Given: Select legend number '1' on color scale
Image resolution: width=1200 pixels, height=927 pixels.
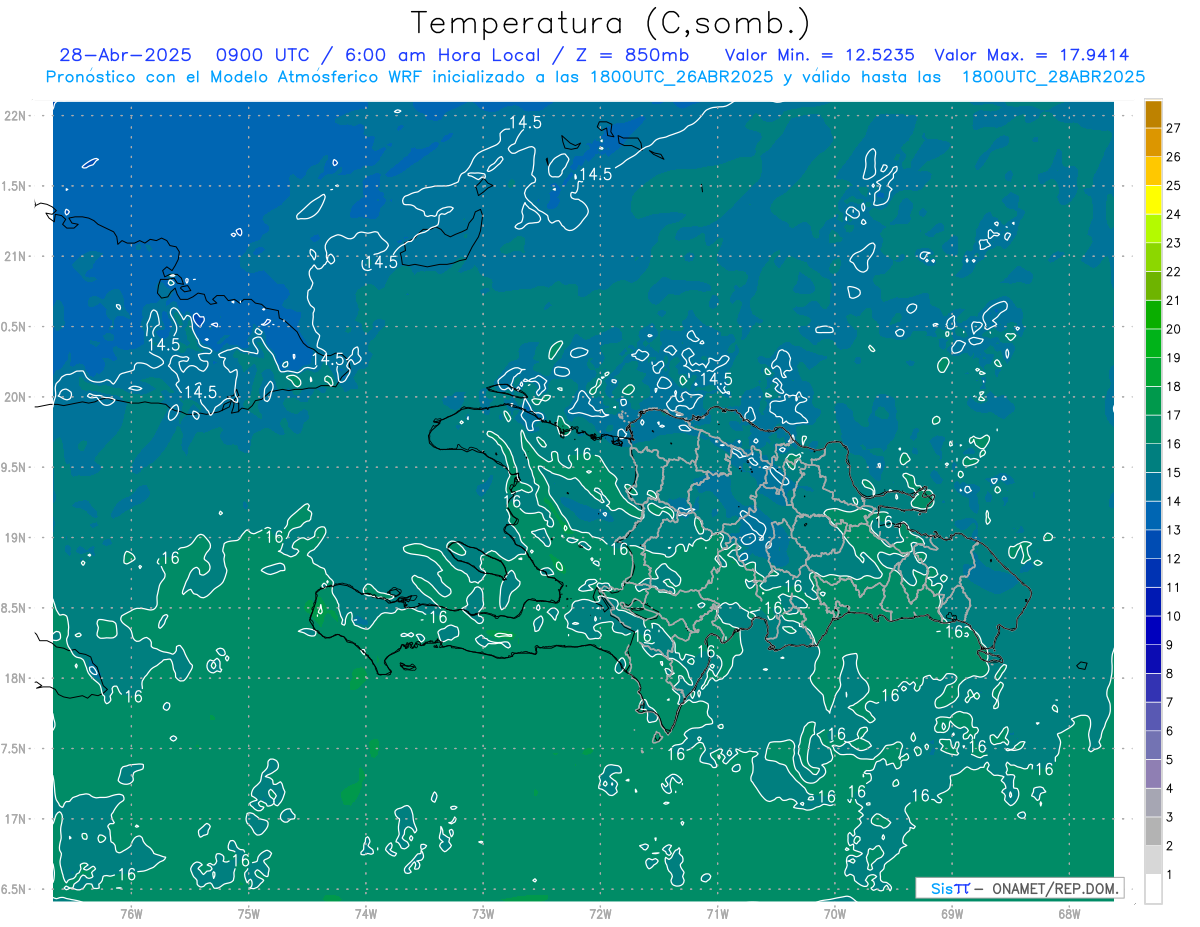Looking at the screenshot, I should [1170, 875].
